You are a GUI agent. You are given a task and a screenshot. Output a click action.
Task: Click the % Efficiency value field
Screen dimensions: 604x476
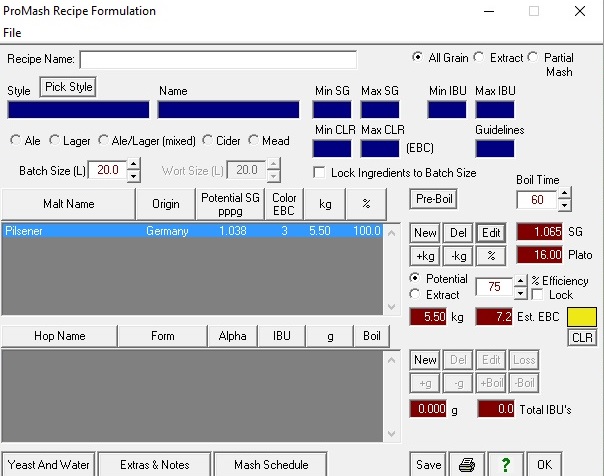pyautogui.click(x=494, y=287)
